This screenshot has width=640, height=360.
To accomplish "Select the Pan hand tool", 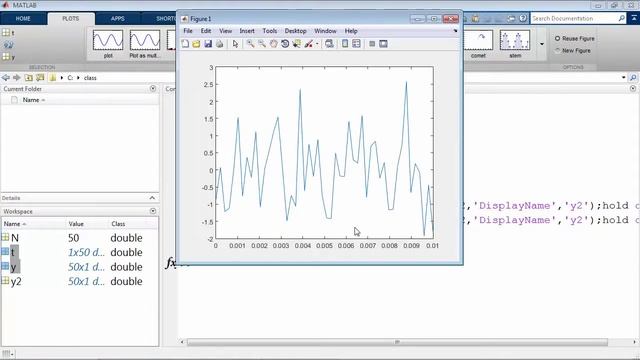I will pyautogui.click(x=273, y=44).
